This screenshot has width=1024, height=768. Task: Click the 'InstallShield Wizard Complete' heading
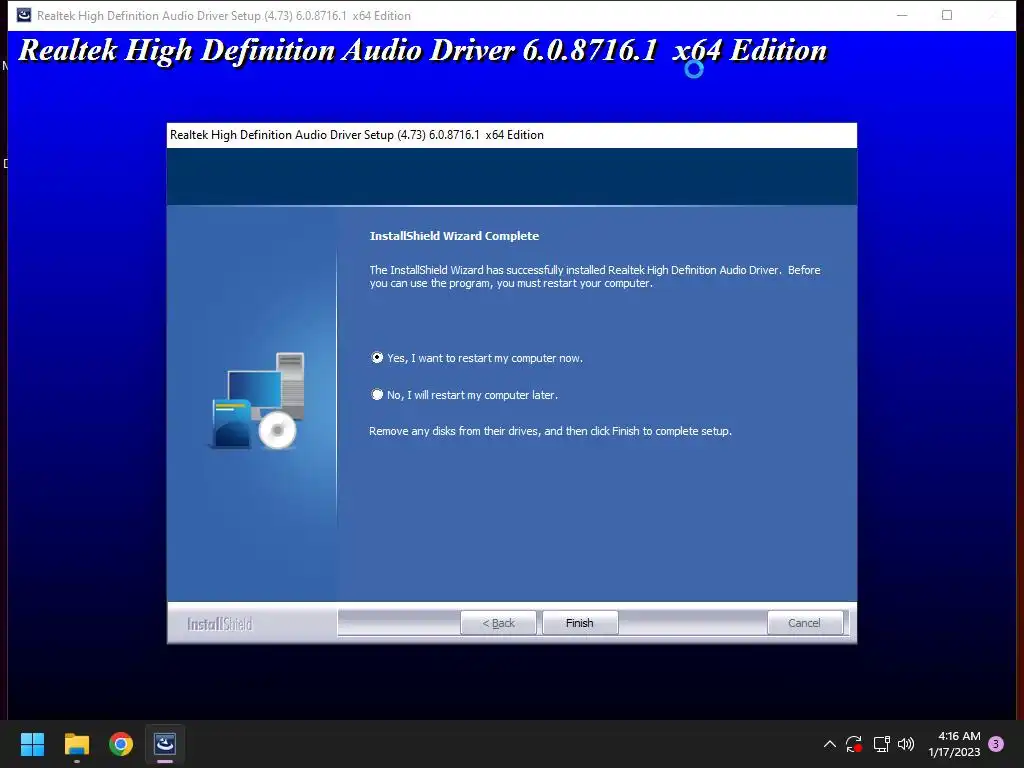click(x=455, y=236)
